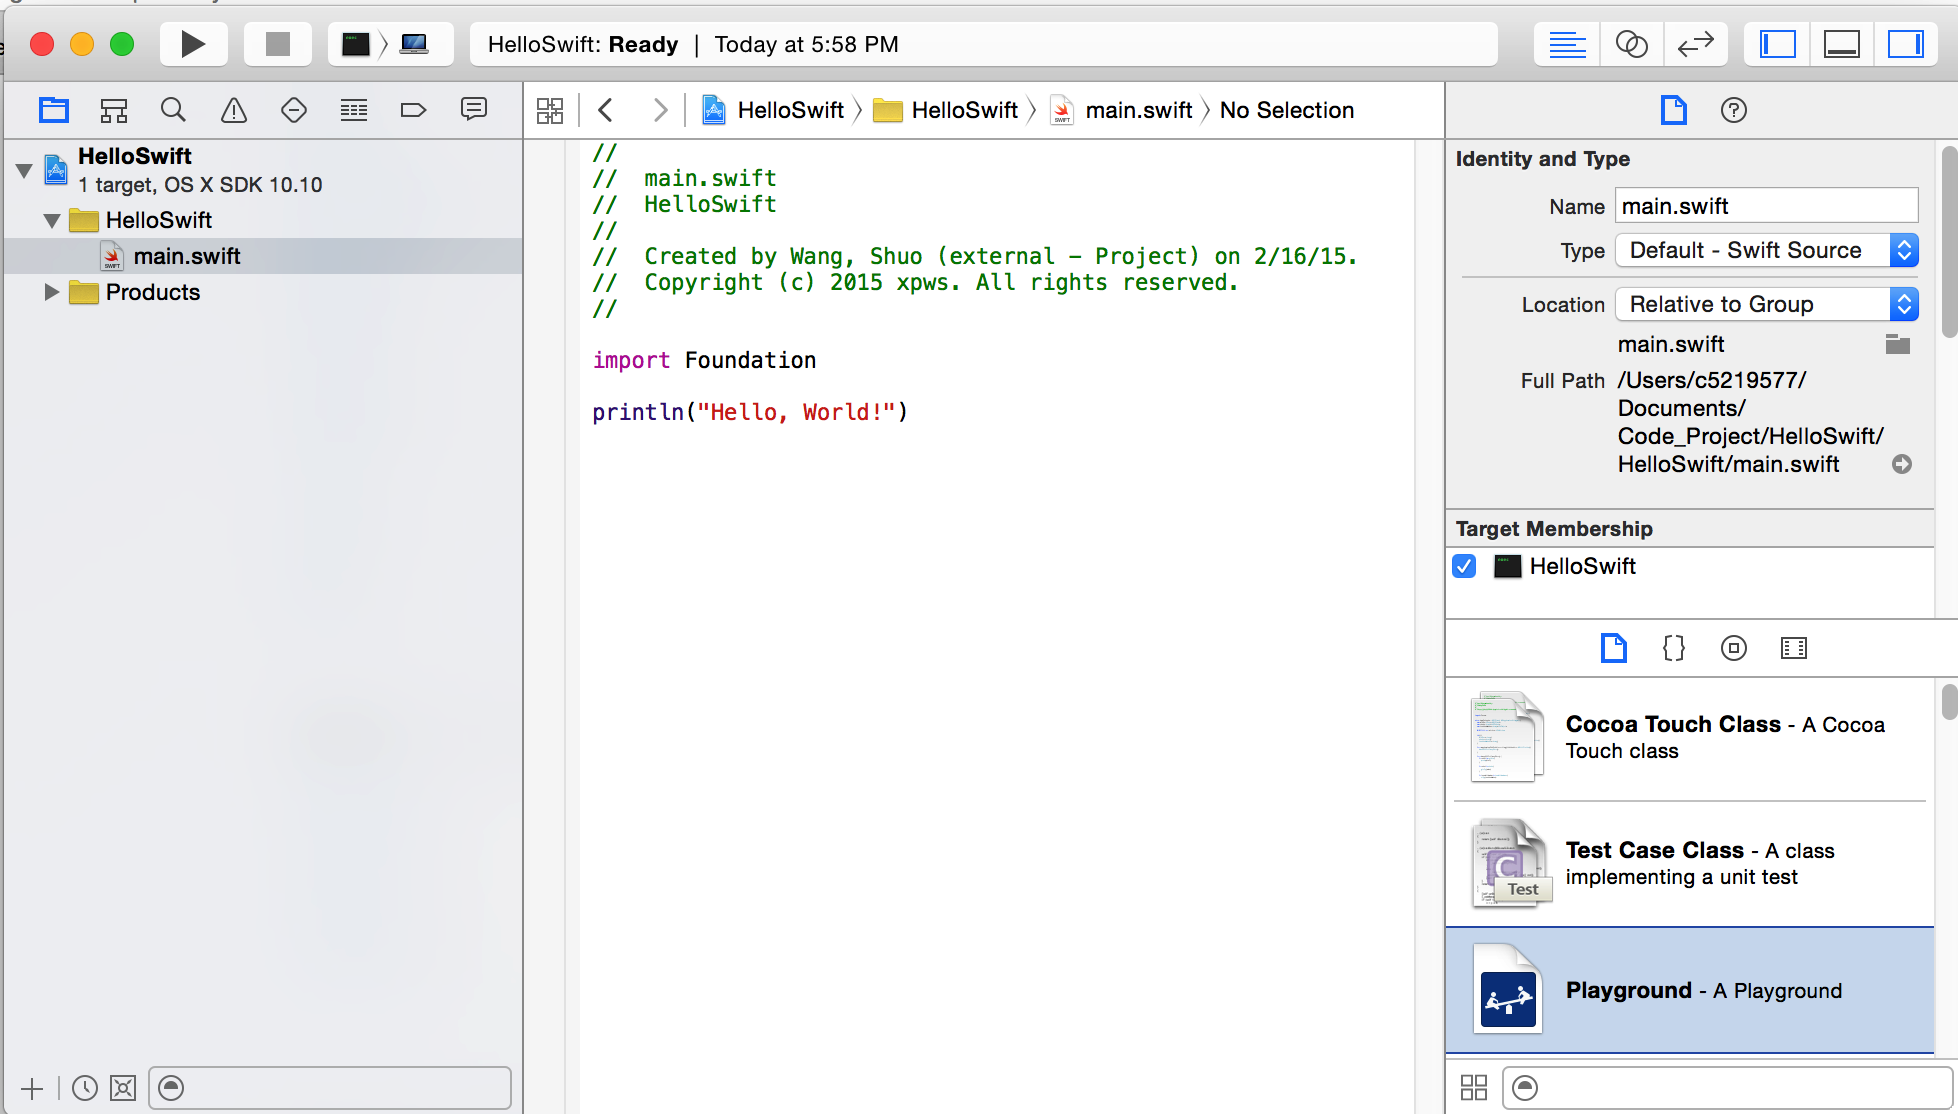Image resolution: width=1958 pixels, height=1114 pixels.
Task: Show the Object library
Action: tap(1733, 648)
